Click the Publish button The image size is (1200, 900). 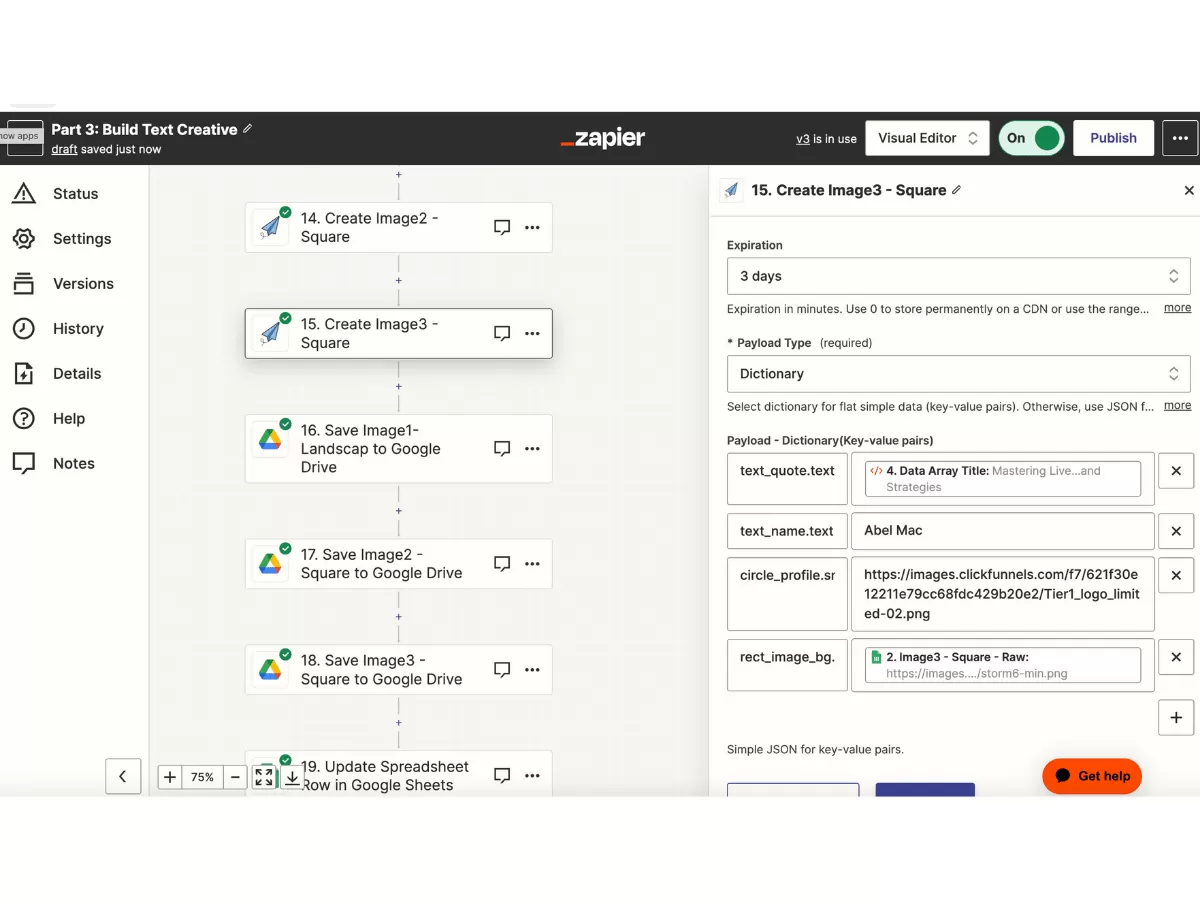(x=1113, y=138)
